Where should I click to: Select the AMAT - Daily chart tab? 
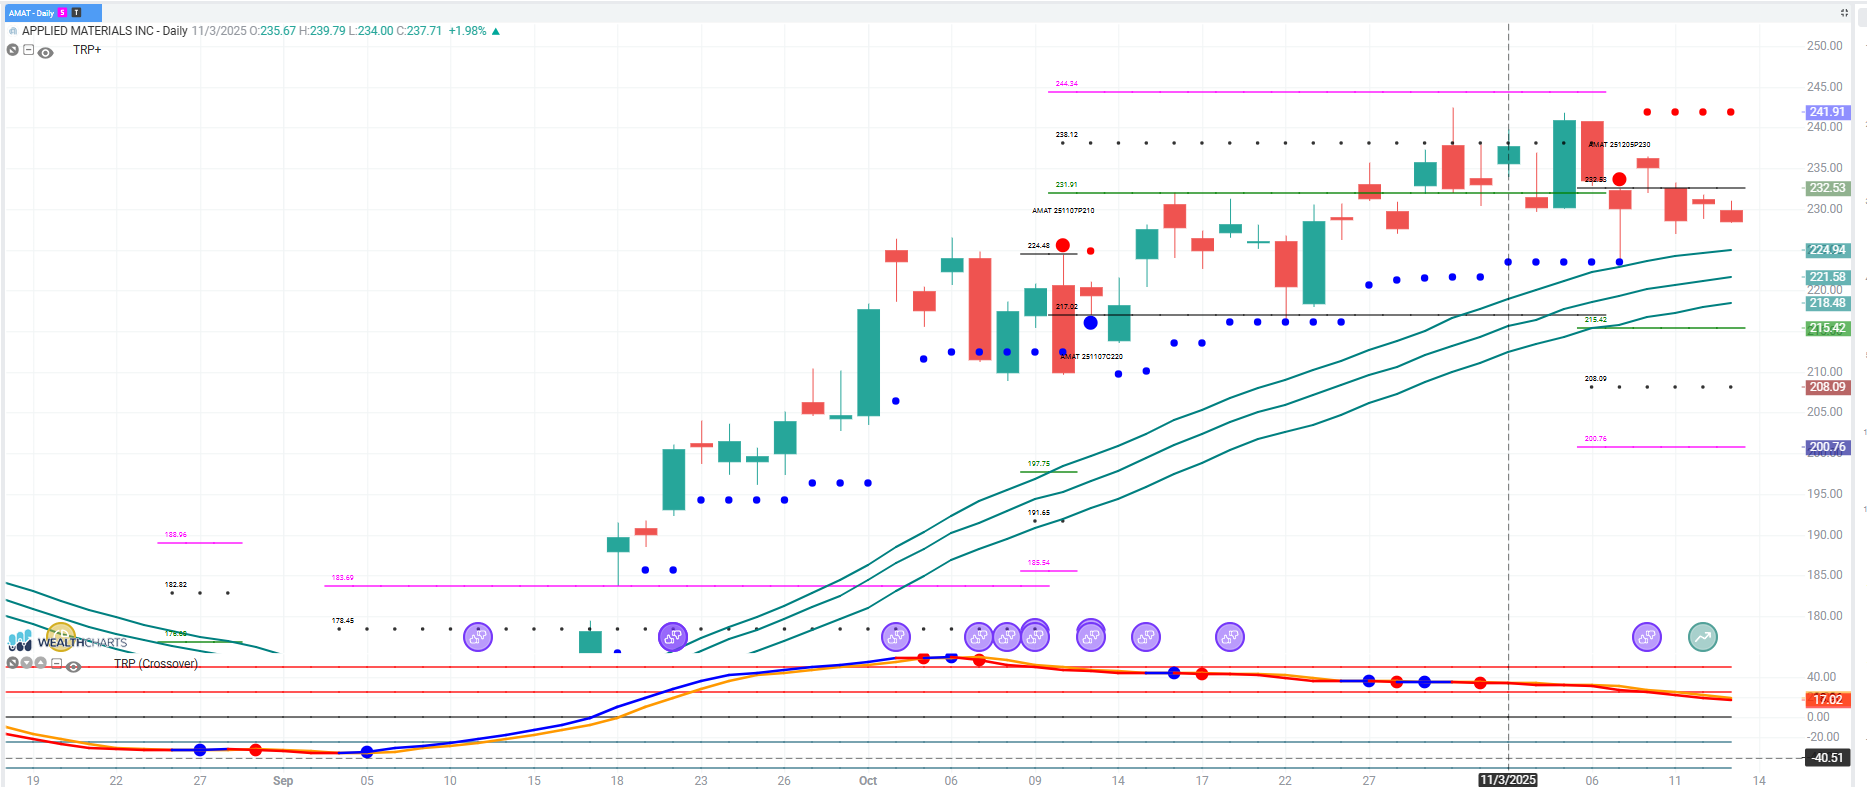[31, 13]
